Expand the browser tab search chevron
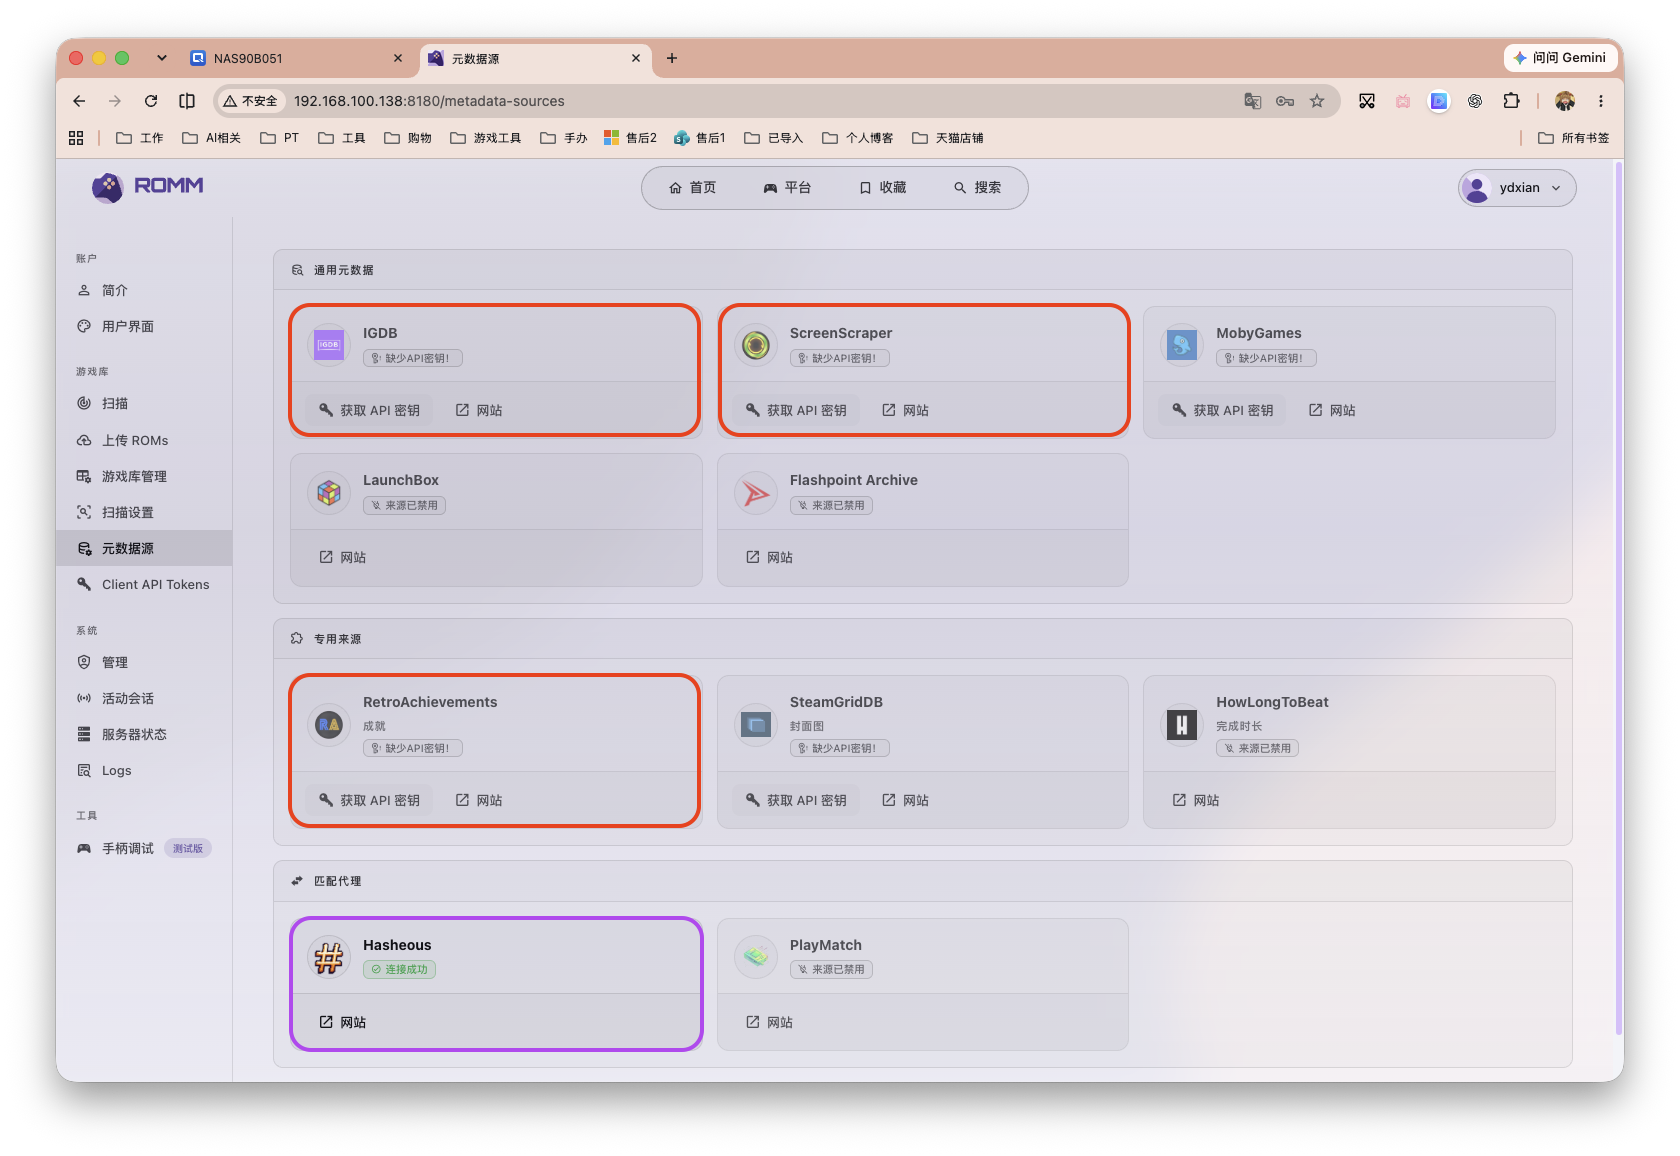 coord(162,58)
